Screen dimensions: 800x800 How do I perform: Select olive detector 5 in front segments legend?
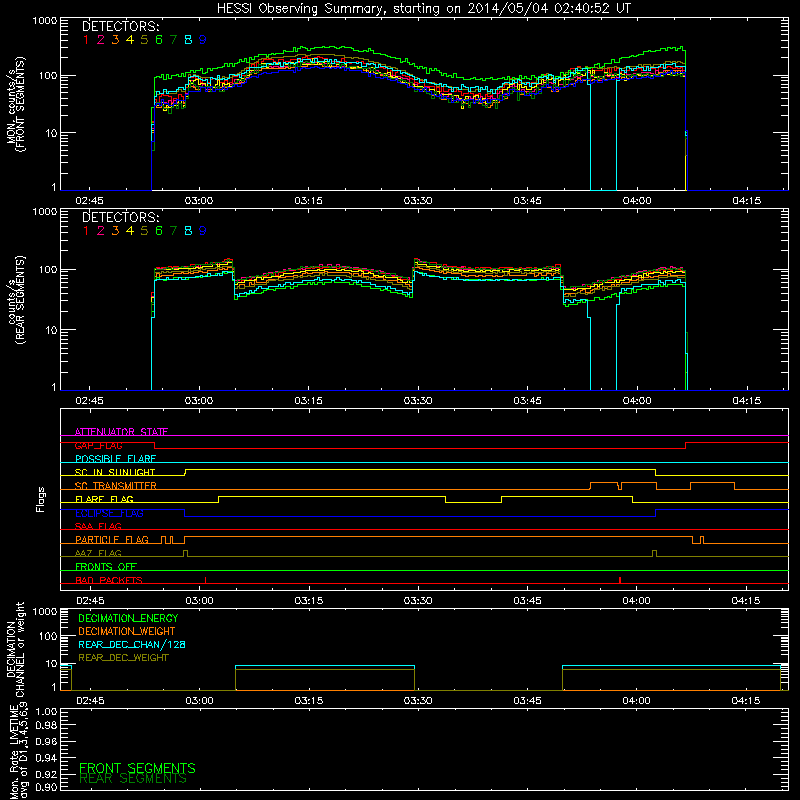click(144, 39)
